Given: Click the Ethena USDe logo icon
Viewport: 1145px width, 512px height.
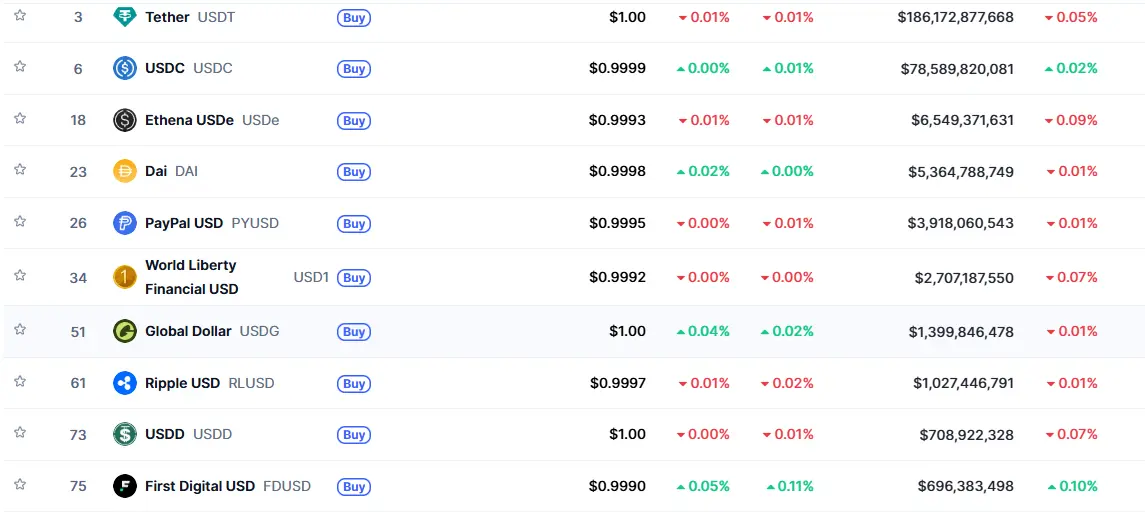Looking at the screenshot, I should pos(125,120).
